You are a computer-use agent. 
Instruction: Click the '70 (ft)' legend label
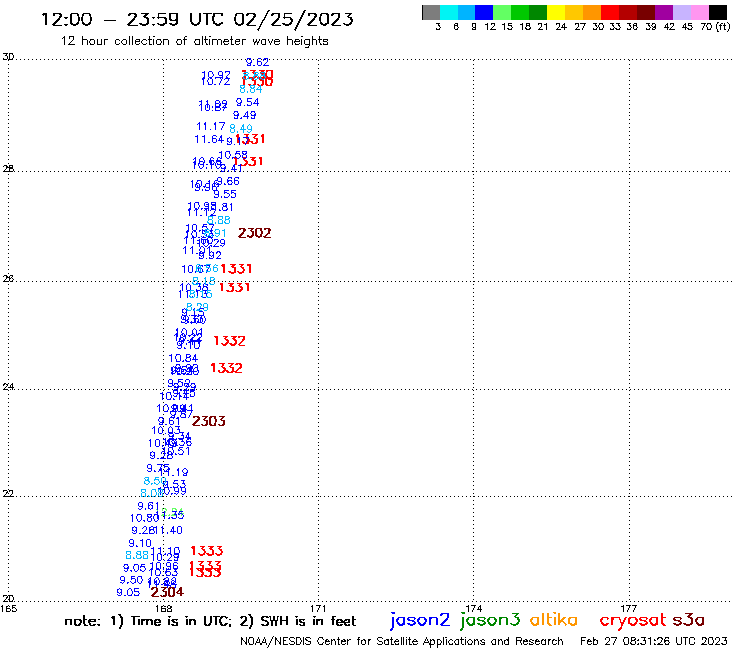[x=715, y=26]
